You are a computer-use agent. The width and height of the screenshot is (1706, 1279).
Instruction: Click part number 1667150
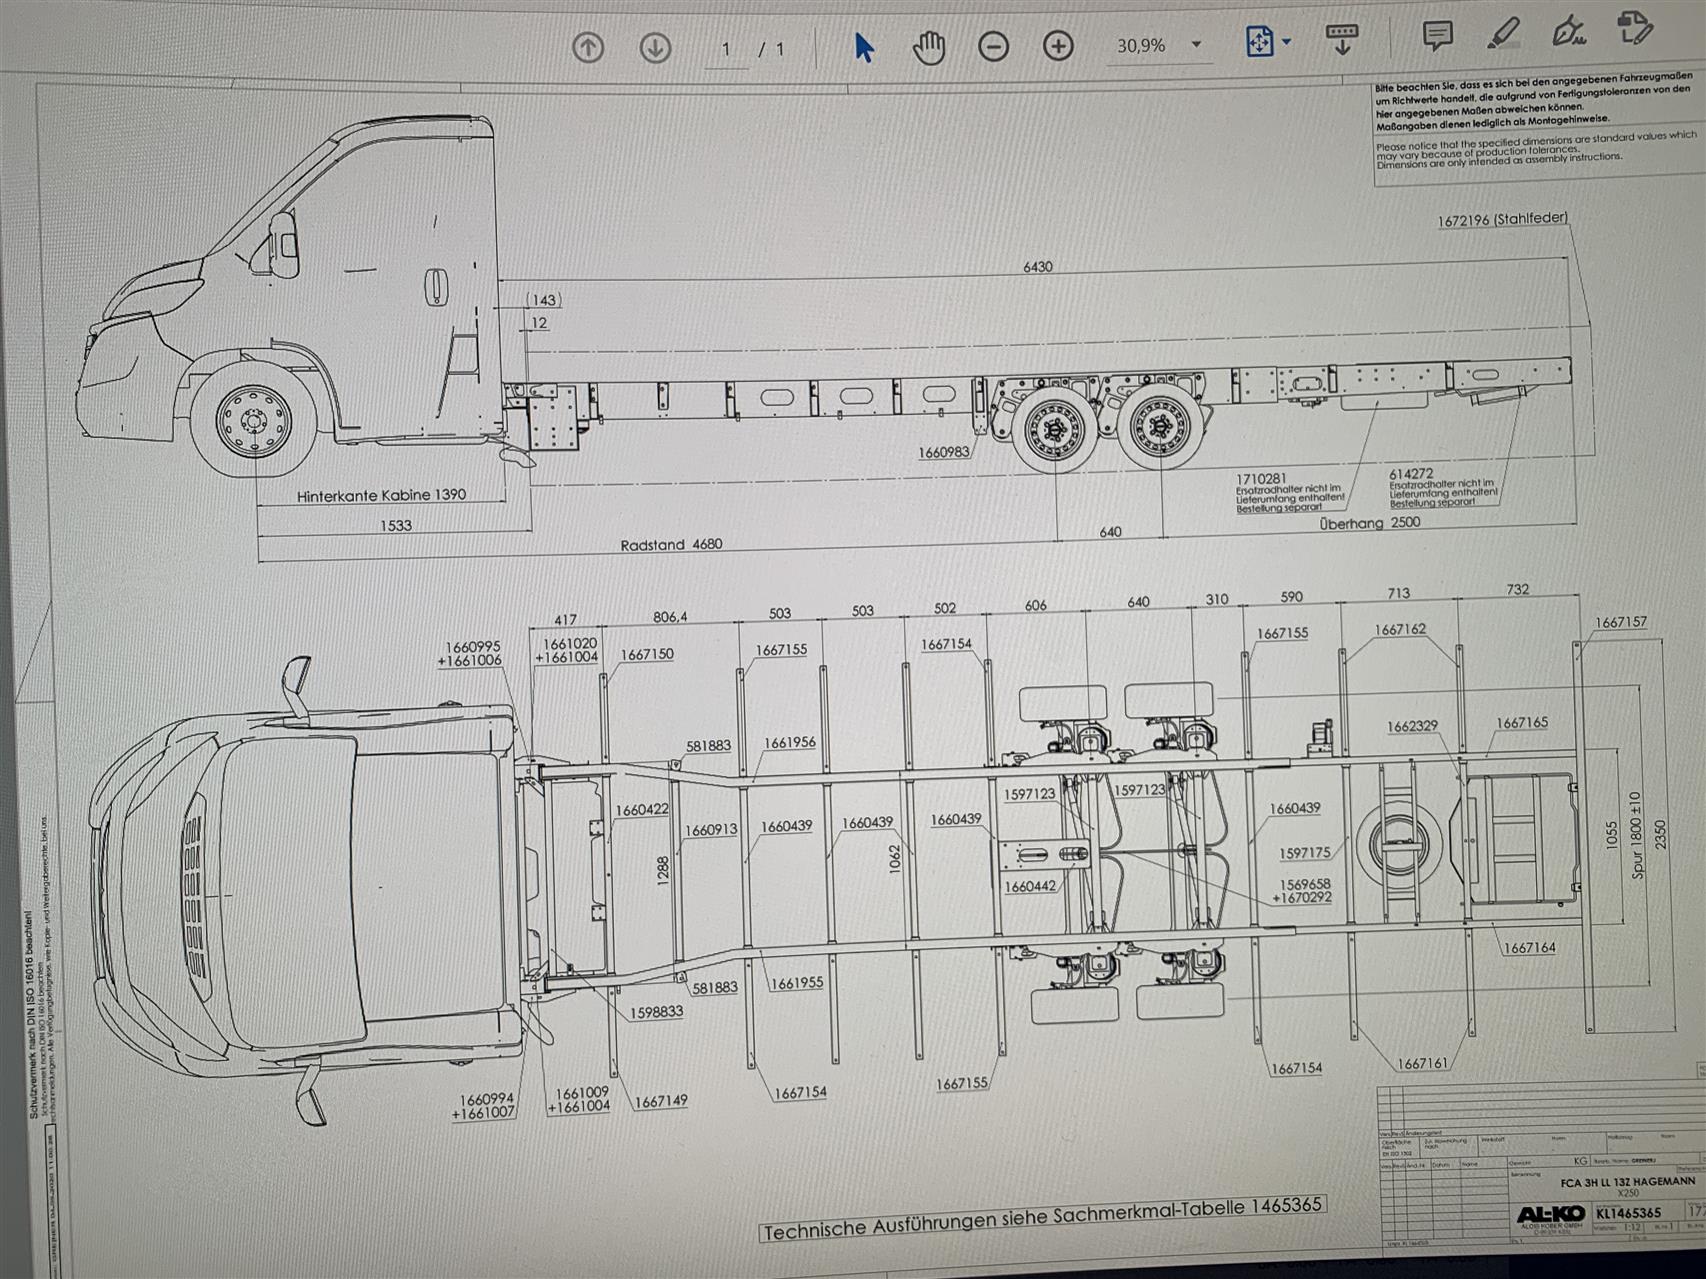pyautogui.click(x=647, y=654)
